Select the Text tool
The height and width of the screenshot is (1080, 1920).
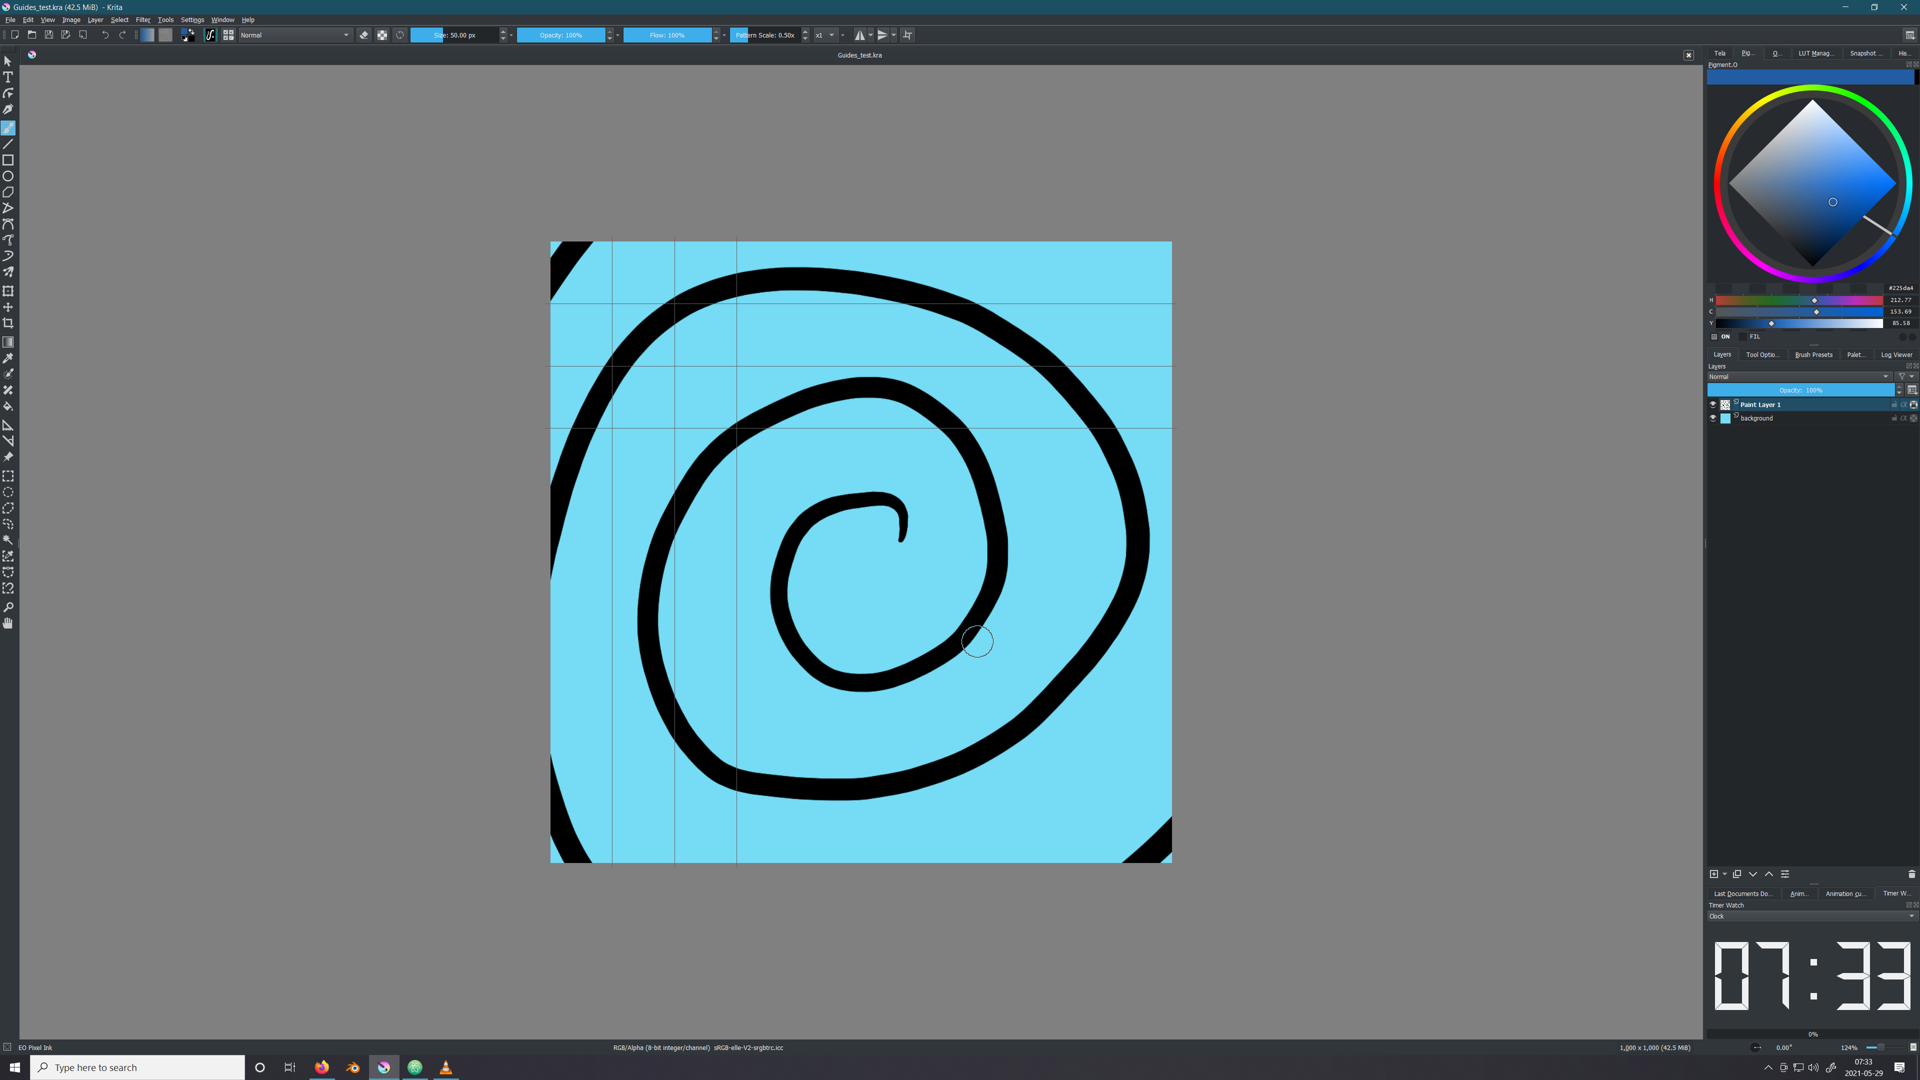point(8,77)
